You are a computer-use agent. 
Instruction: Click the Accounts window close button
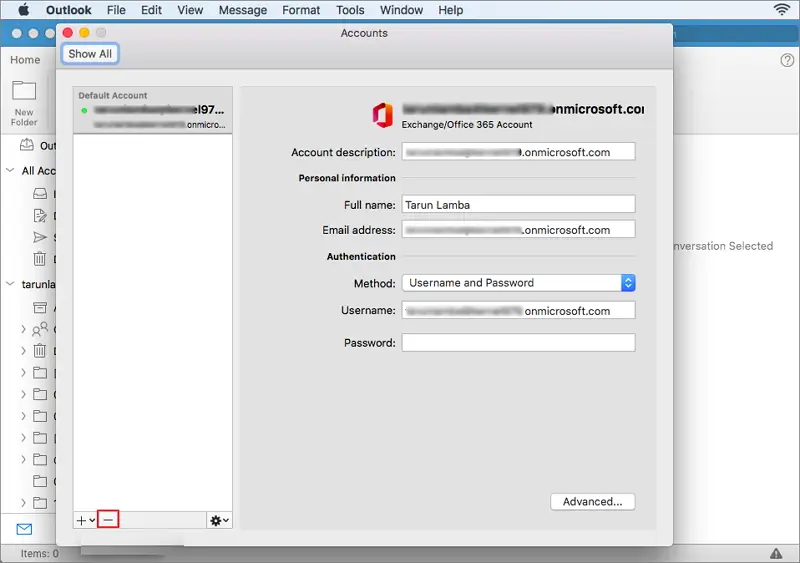67,33
